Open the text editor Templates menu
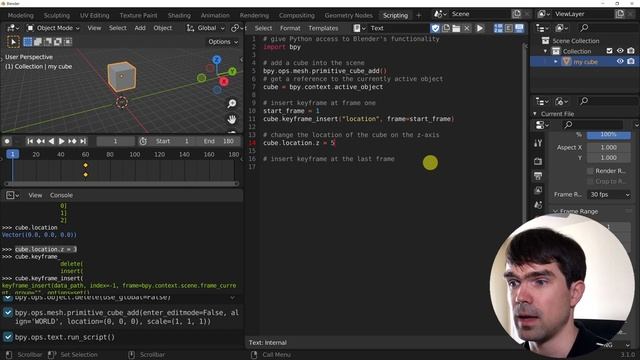 click(323, 28)
